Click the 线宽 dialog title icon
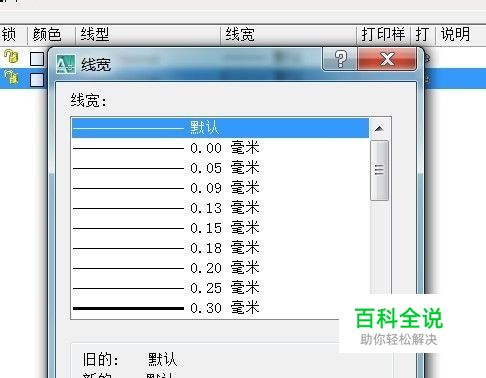The height and width of the screenshot is (378, 486). [66, 64]
